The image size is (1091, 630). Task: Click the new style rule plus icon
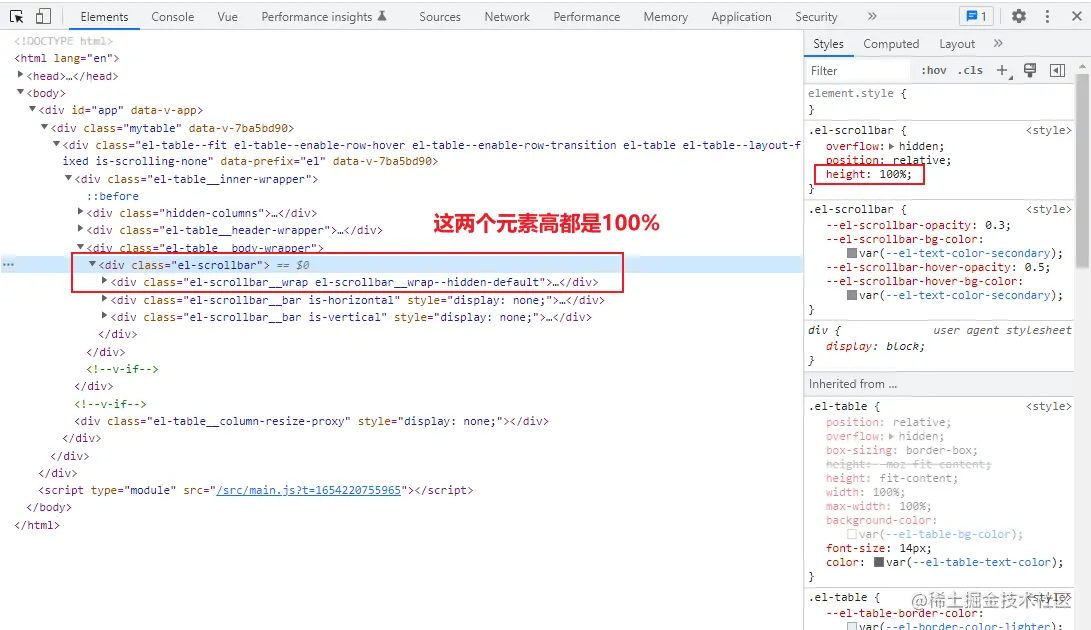[1003, 70]
